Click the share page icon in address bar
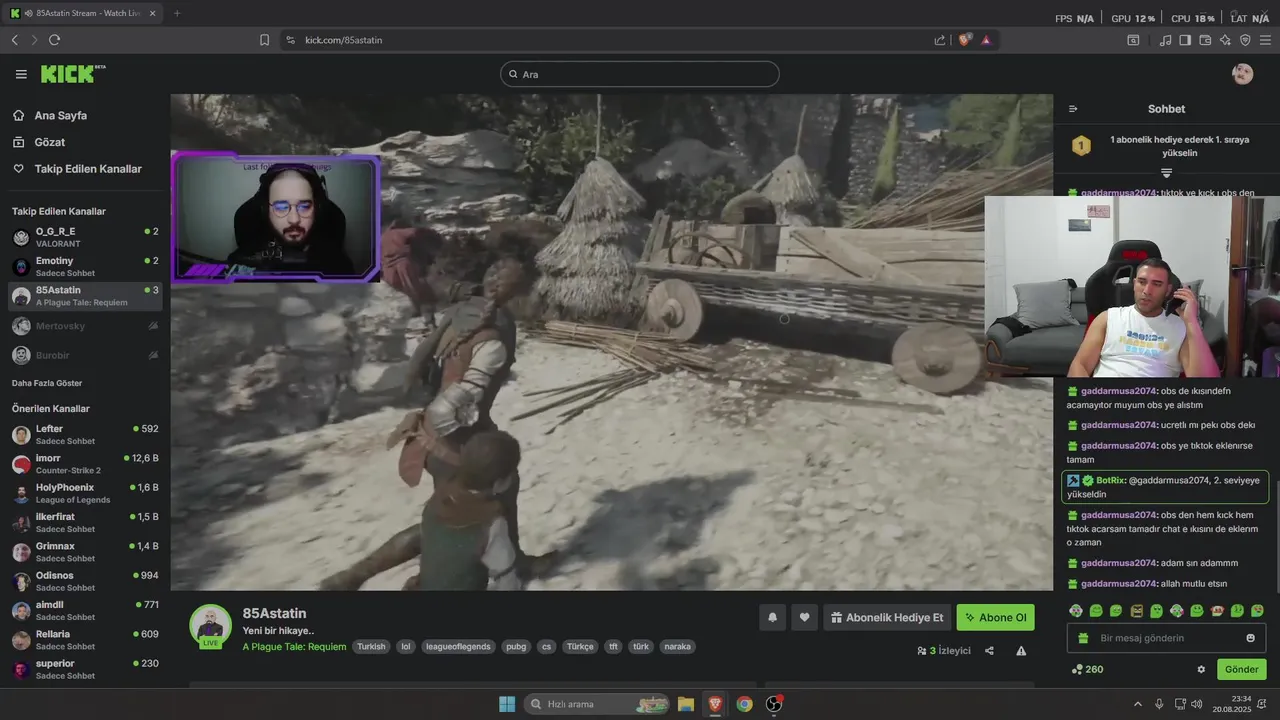Screen dimensions: 1280x720 tap(940, 40)
